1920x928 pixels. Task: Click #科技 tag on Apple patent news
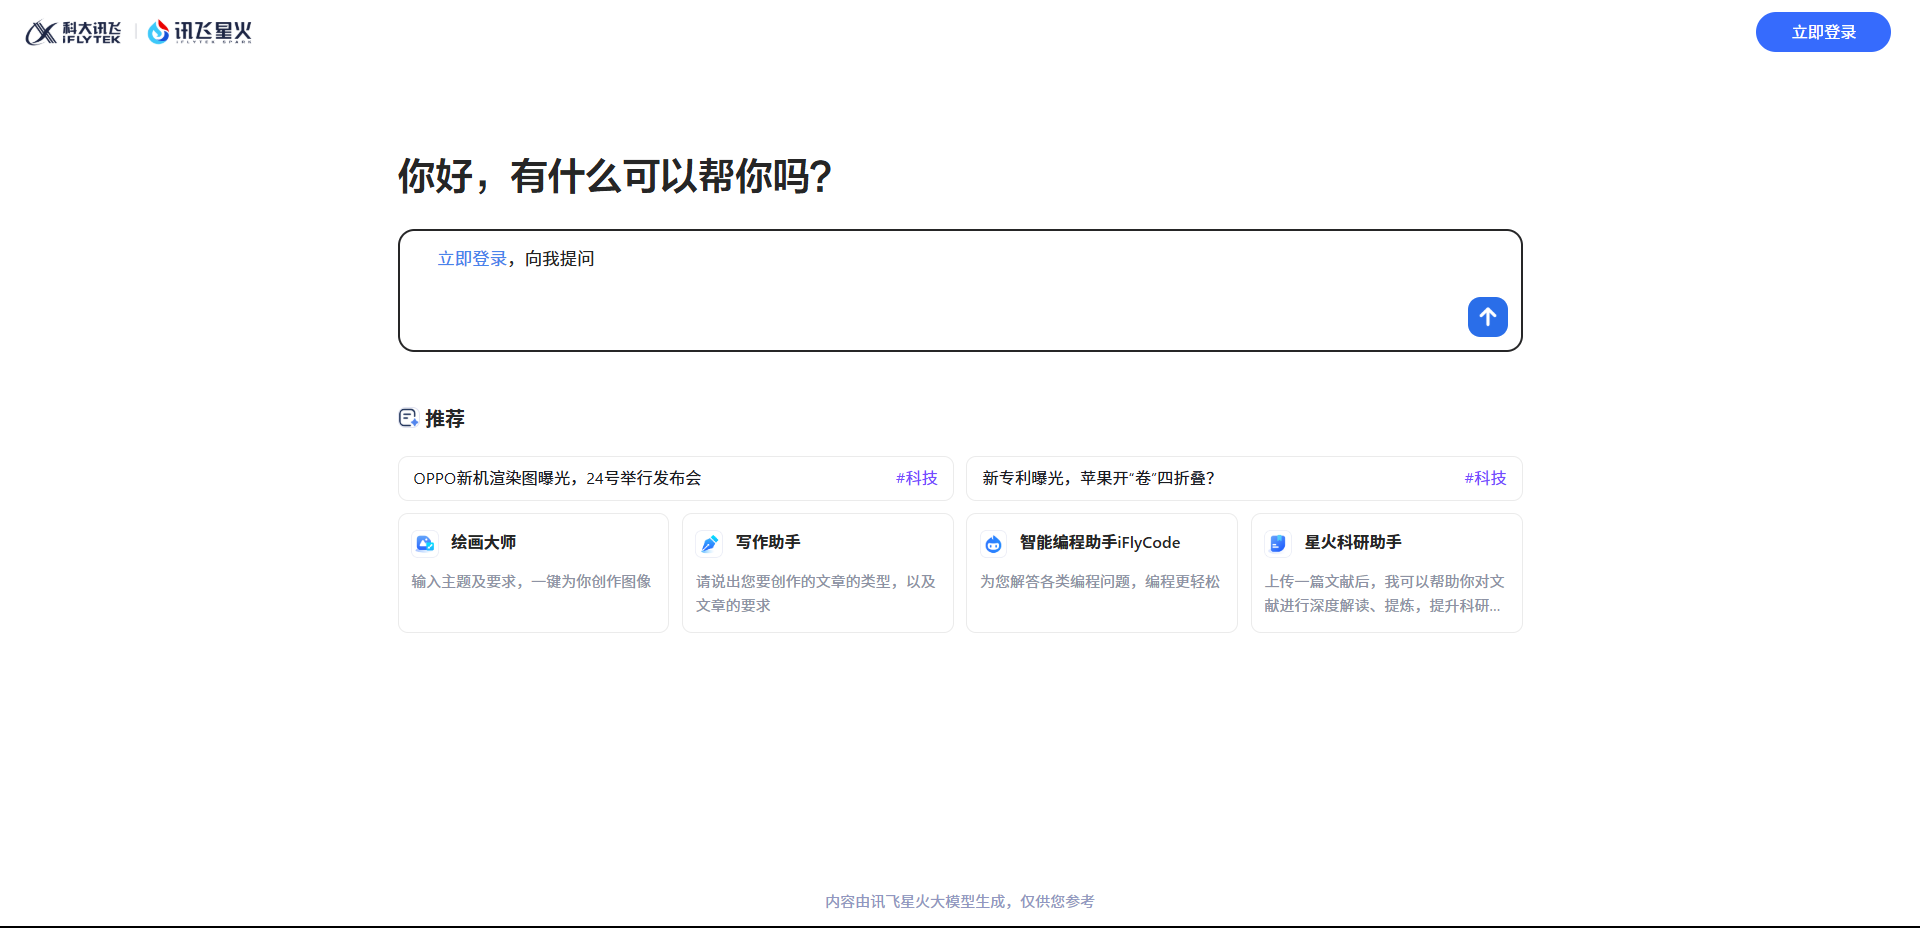[1485, 478]
